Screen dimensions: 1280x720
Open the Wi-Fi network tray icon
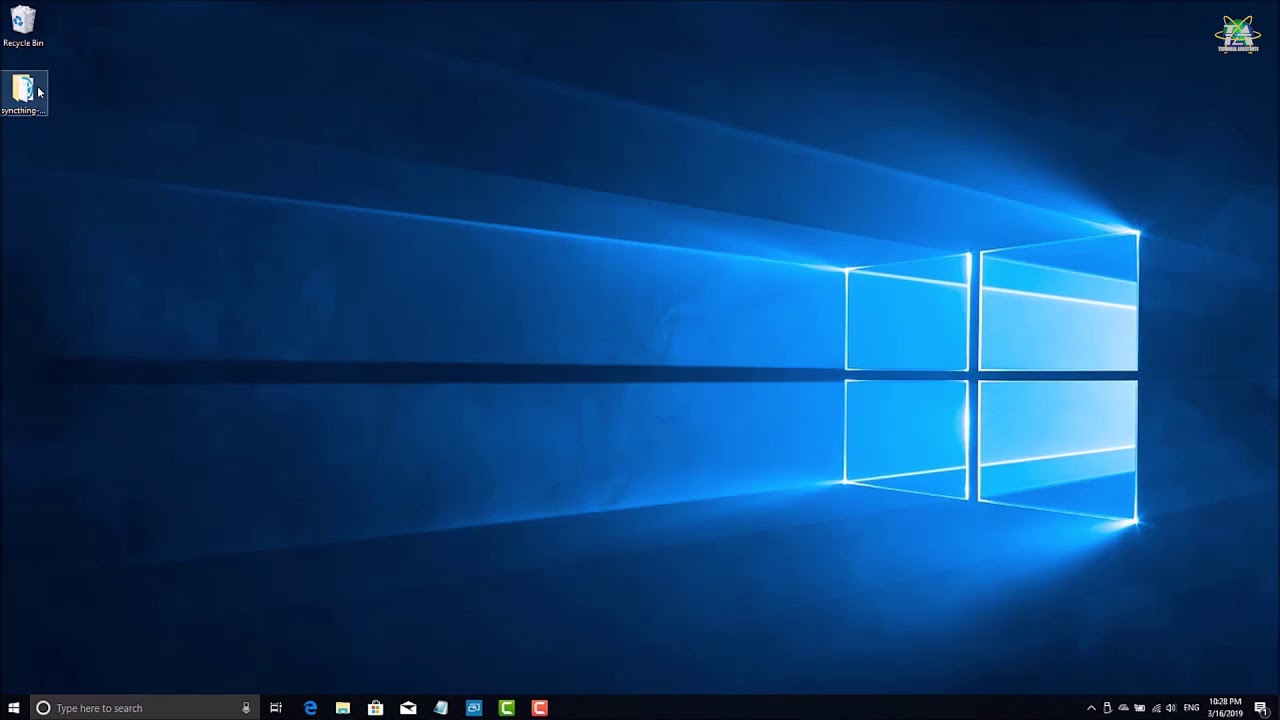tap(1156, 708)
